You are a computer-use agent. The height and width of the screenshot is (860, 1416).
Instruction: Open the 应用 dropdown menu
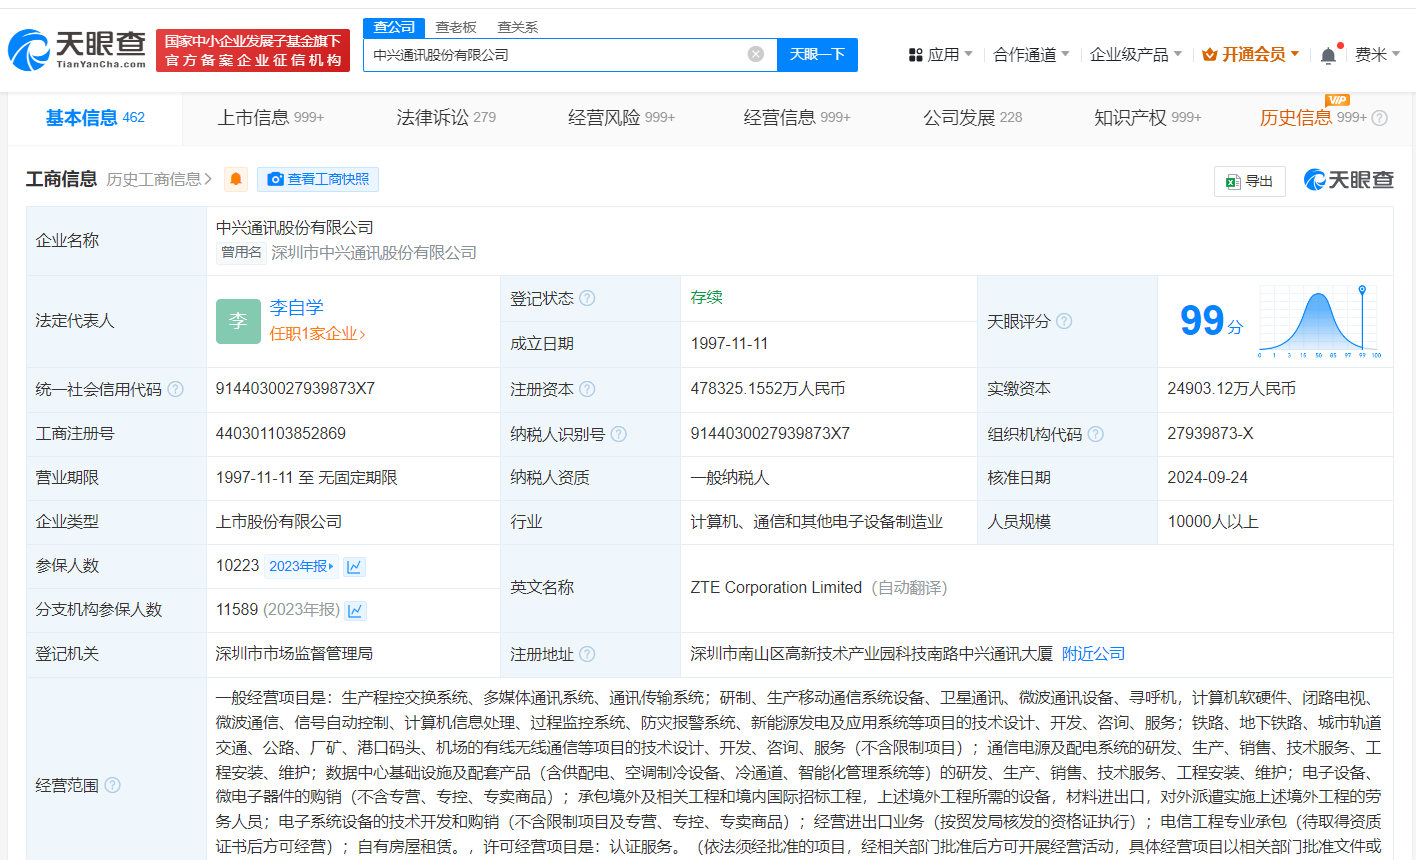coord(940,54)
